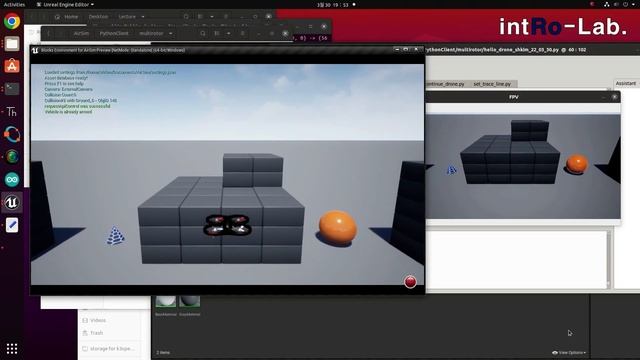Open Activities overview

pos(14,4)
